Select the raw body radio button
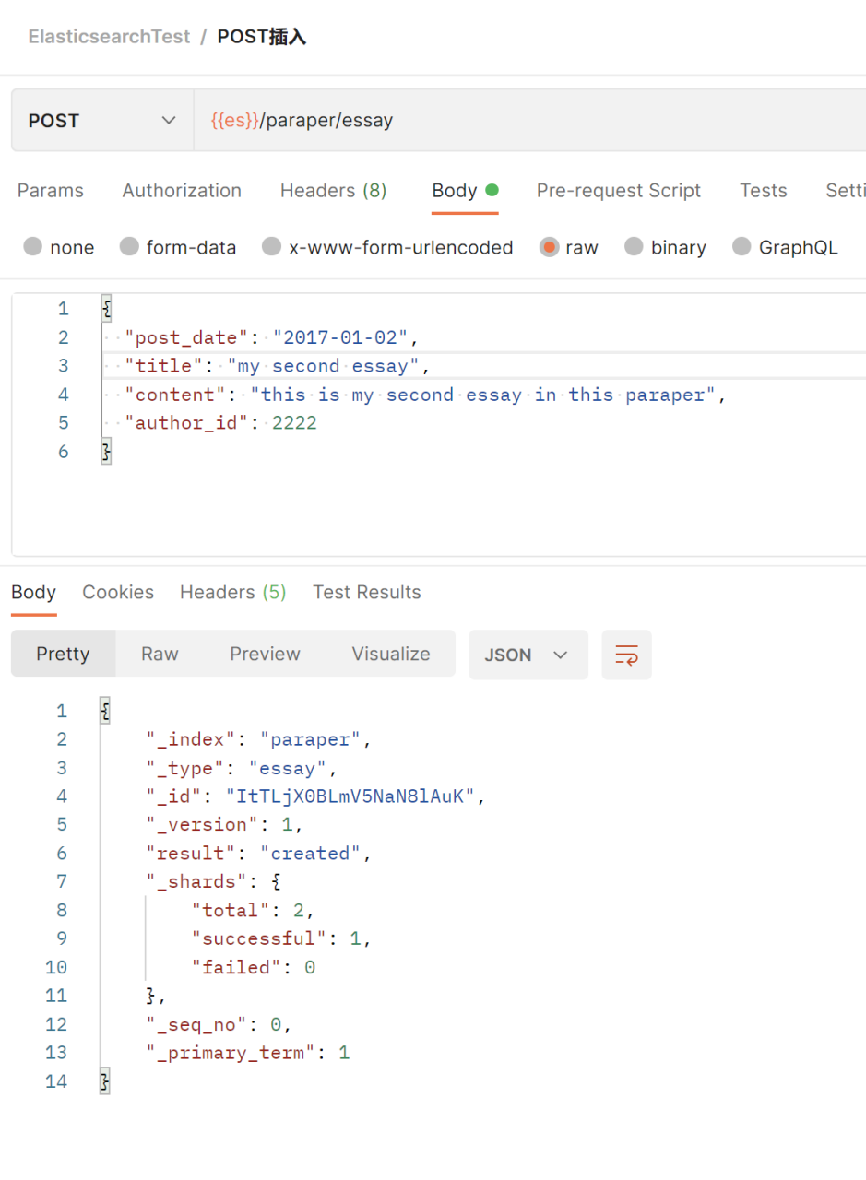Screen dimensions: 866x1180 click(549, 247)
